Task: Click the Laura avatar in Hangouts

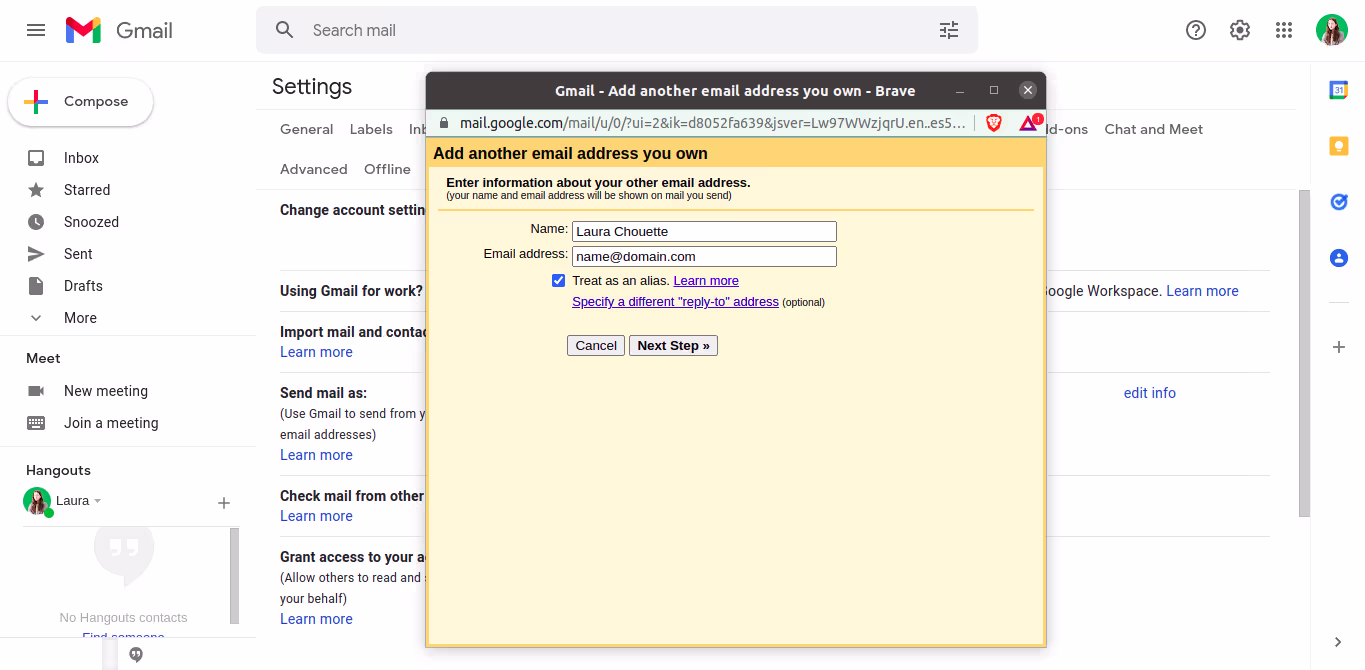Action: (37, 501)
